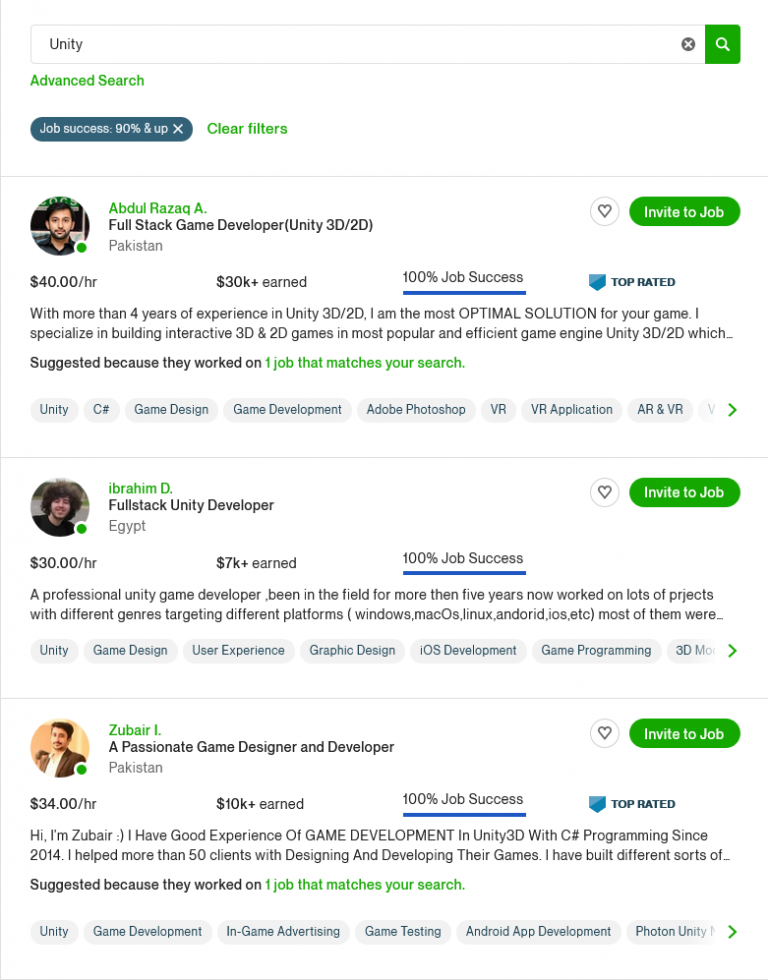768x980 pixels.
Task: Invite ibrahim D. to job
Action: pyautogui.click(x=684, y=492)
